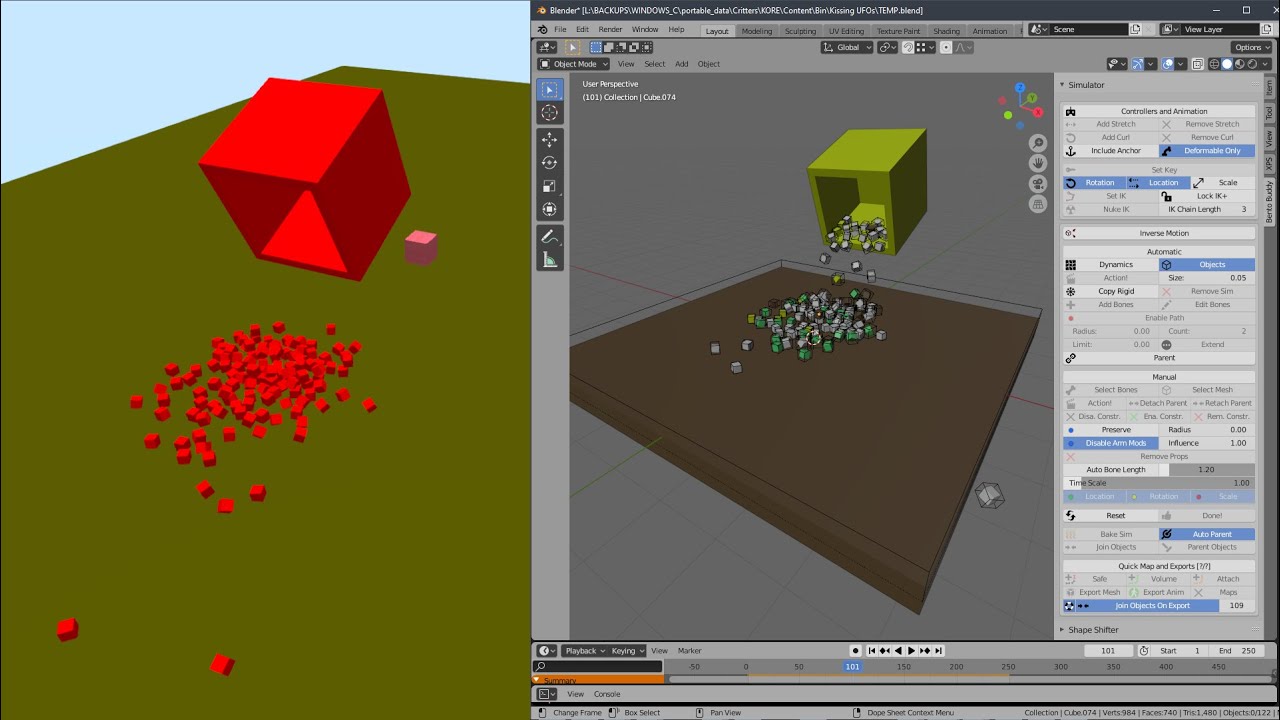Toggle the Objects simulator option
The image size is (1280, 720).
click(x=1207, y=265)
